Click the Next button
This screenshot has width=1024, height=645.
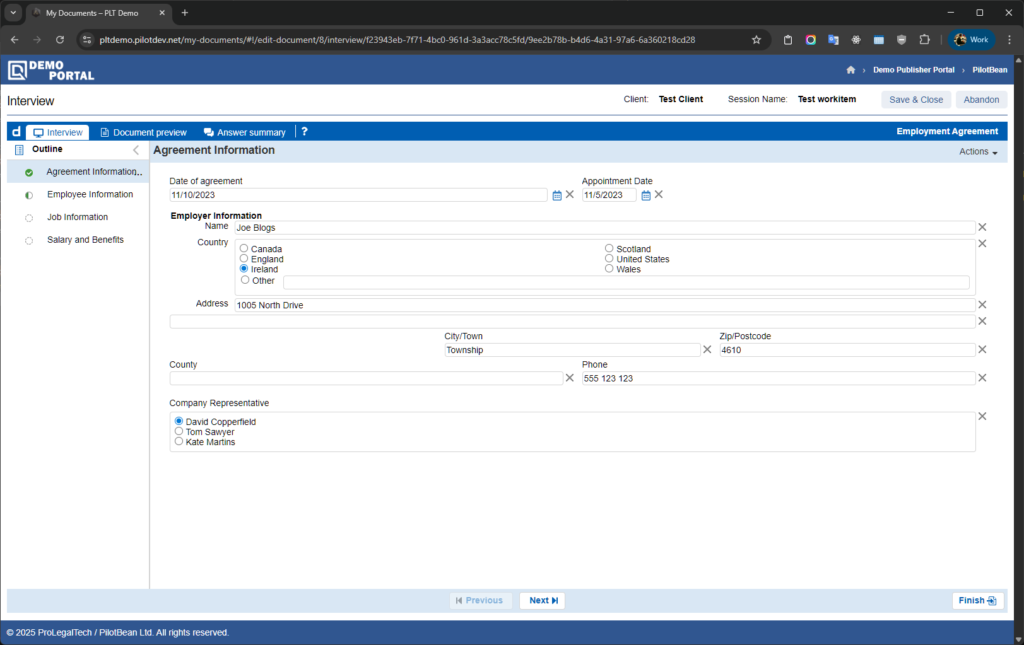click(542, 601)
